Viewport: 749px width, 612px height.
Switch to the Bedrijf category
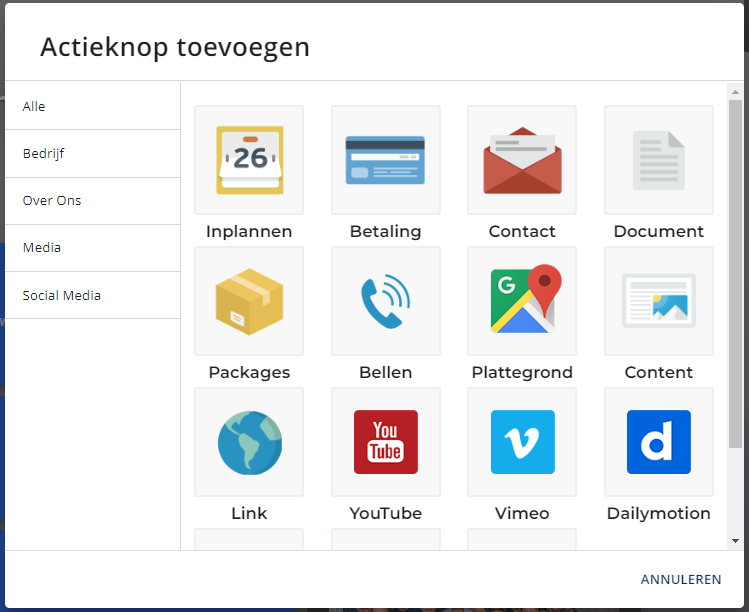pos(93,153)
